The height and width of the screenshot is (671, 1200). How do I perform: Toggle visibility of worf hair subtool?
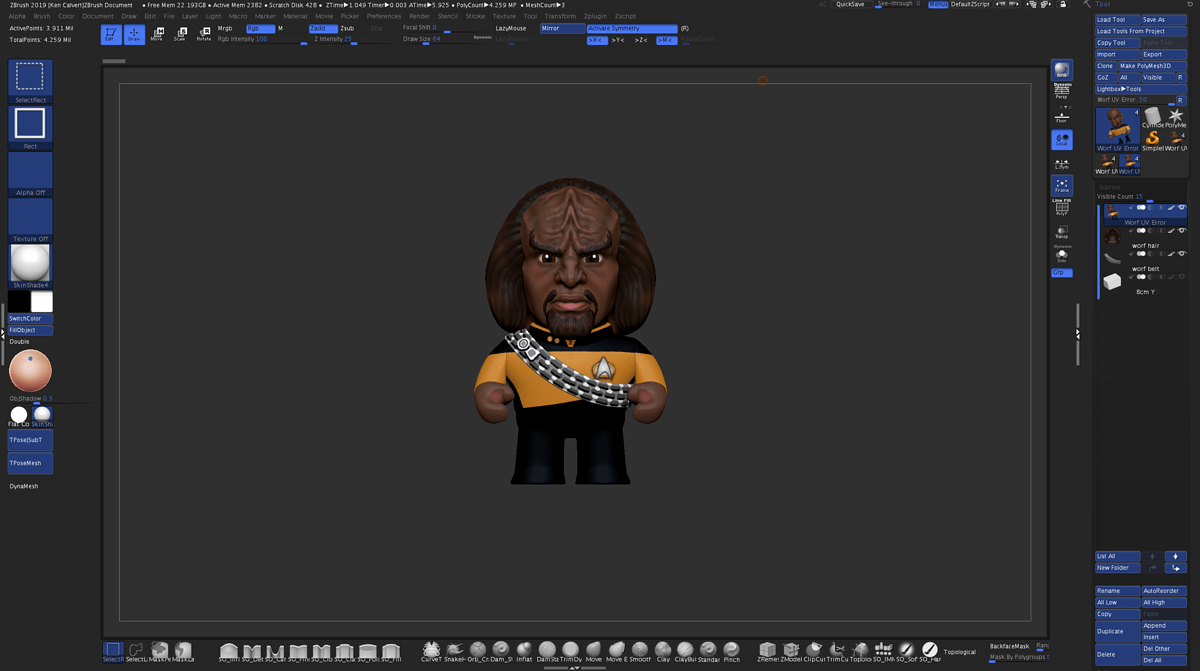tap(1181, 231)
